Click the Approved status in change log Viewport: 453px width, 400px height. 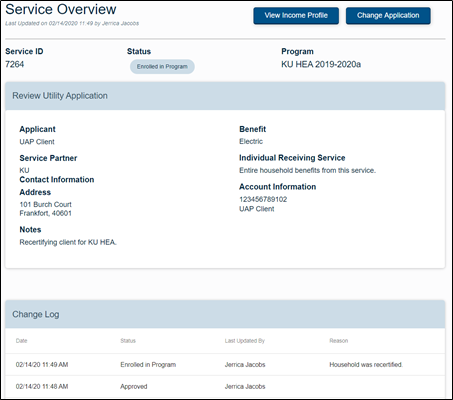134,387
